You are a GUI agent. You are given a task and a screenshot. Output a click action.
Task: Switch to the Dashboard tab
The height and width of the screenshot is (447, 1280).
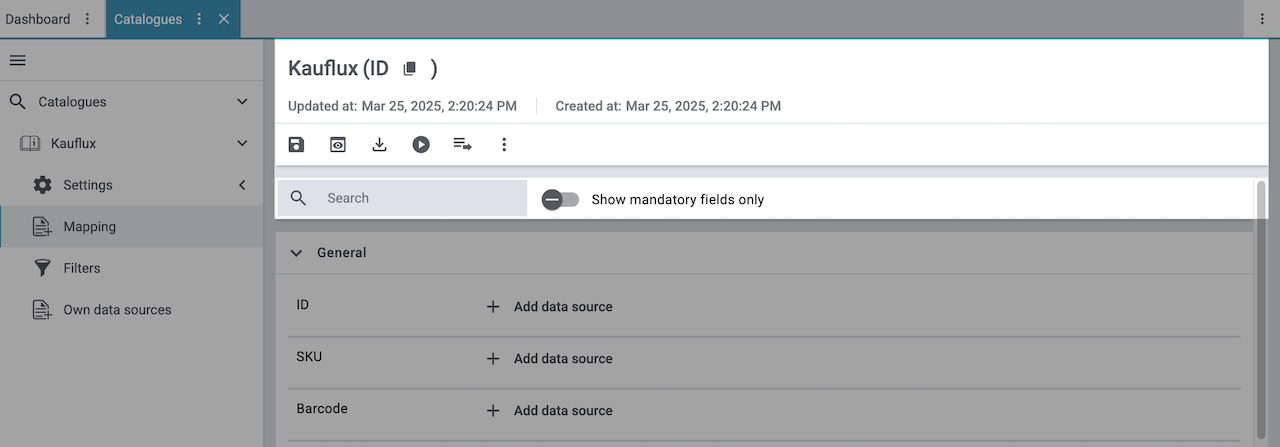[x=38, y=19]
